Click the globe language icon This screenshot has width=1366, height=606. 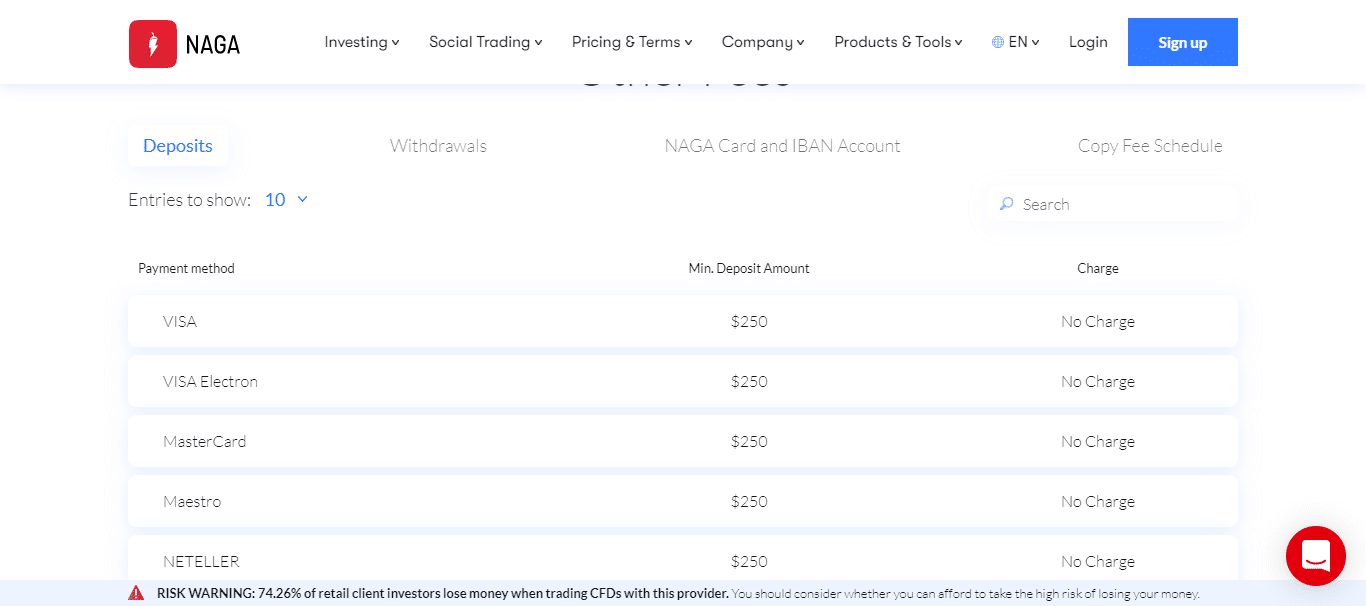[x=998, y=42]
